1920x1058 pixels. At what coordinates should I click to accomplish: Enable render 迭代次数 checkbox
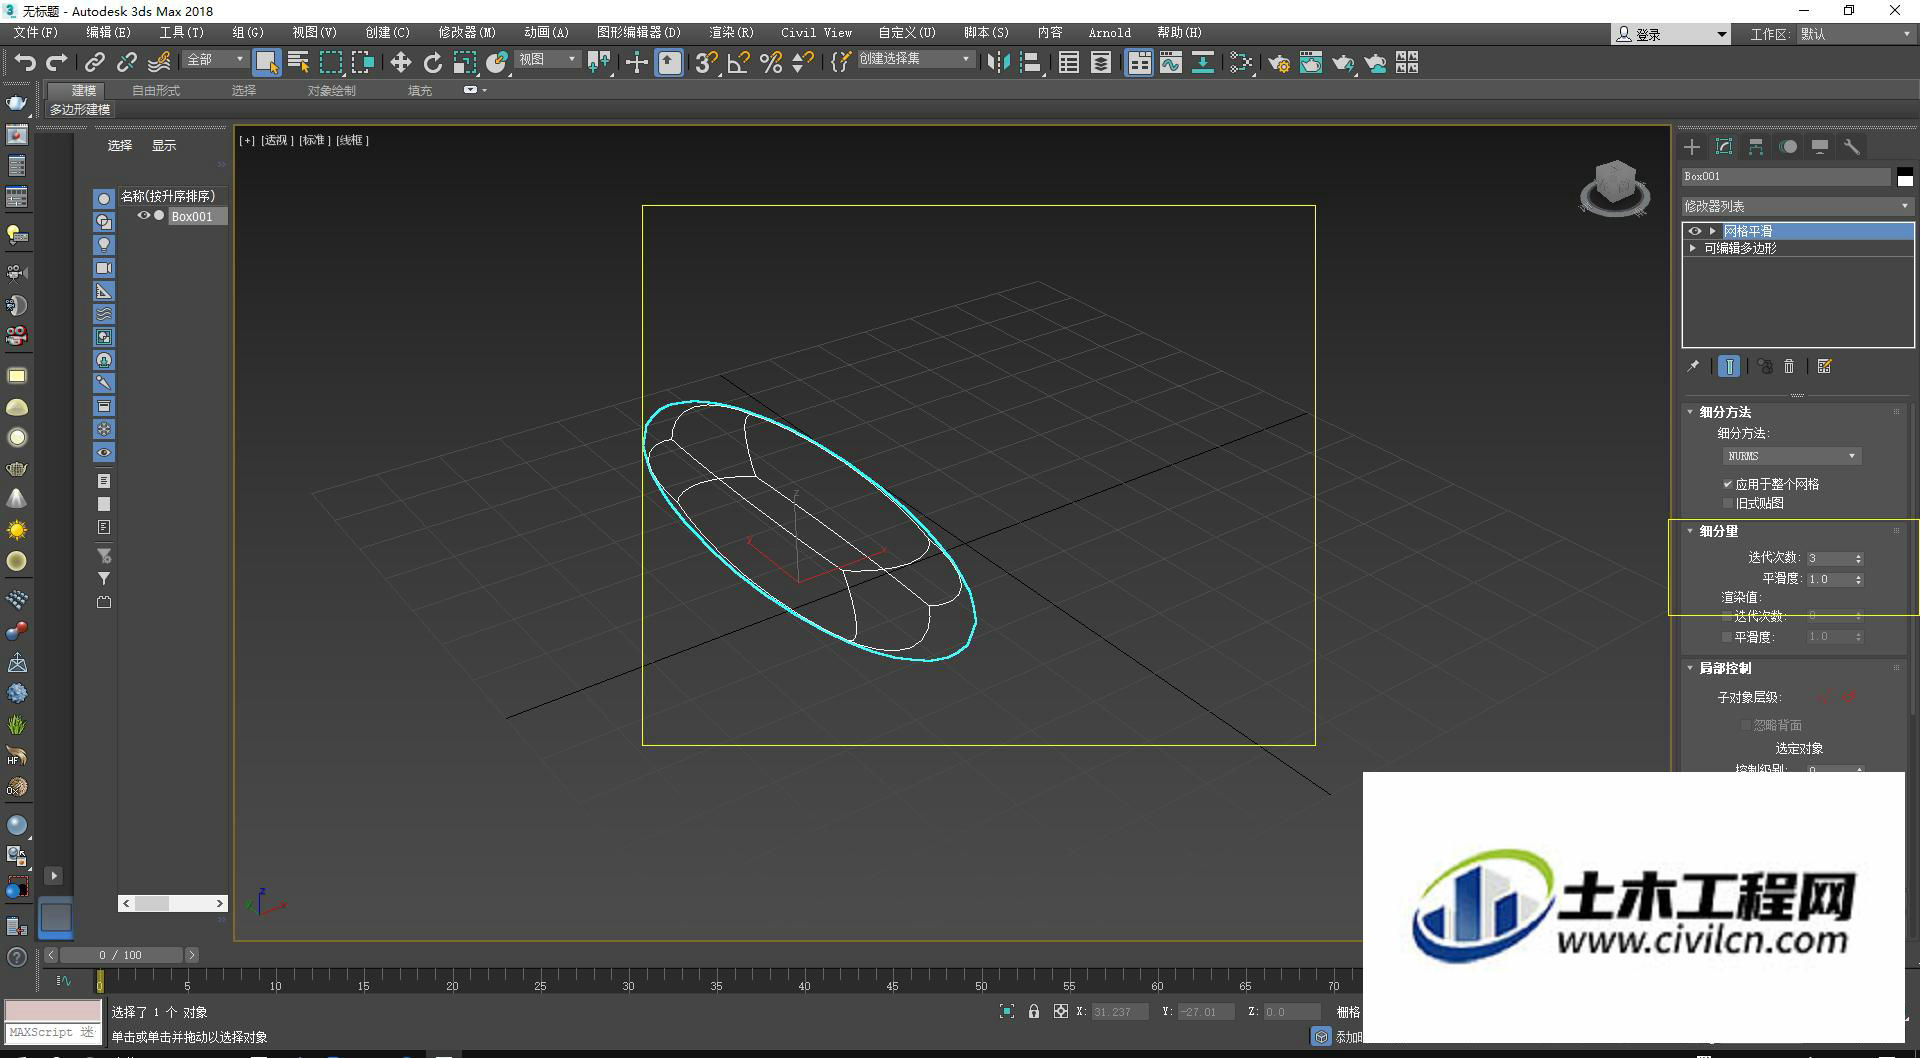pyautogui.click(x=1727, y=617)
